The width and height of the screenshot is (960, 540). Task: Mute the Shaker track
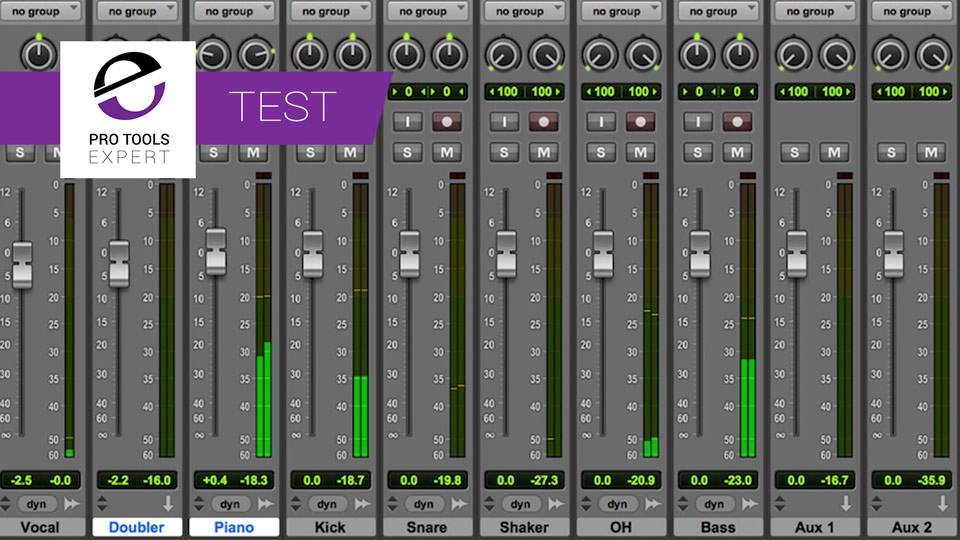coord(544,152)
